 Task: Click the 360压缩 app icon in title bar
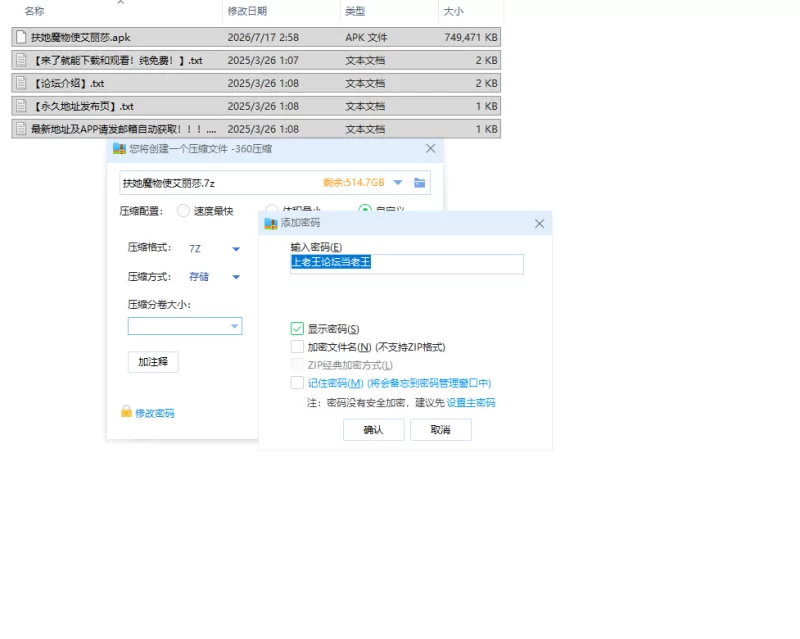pyautogui.click(x=119, y=149)
